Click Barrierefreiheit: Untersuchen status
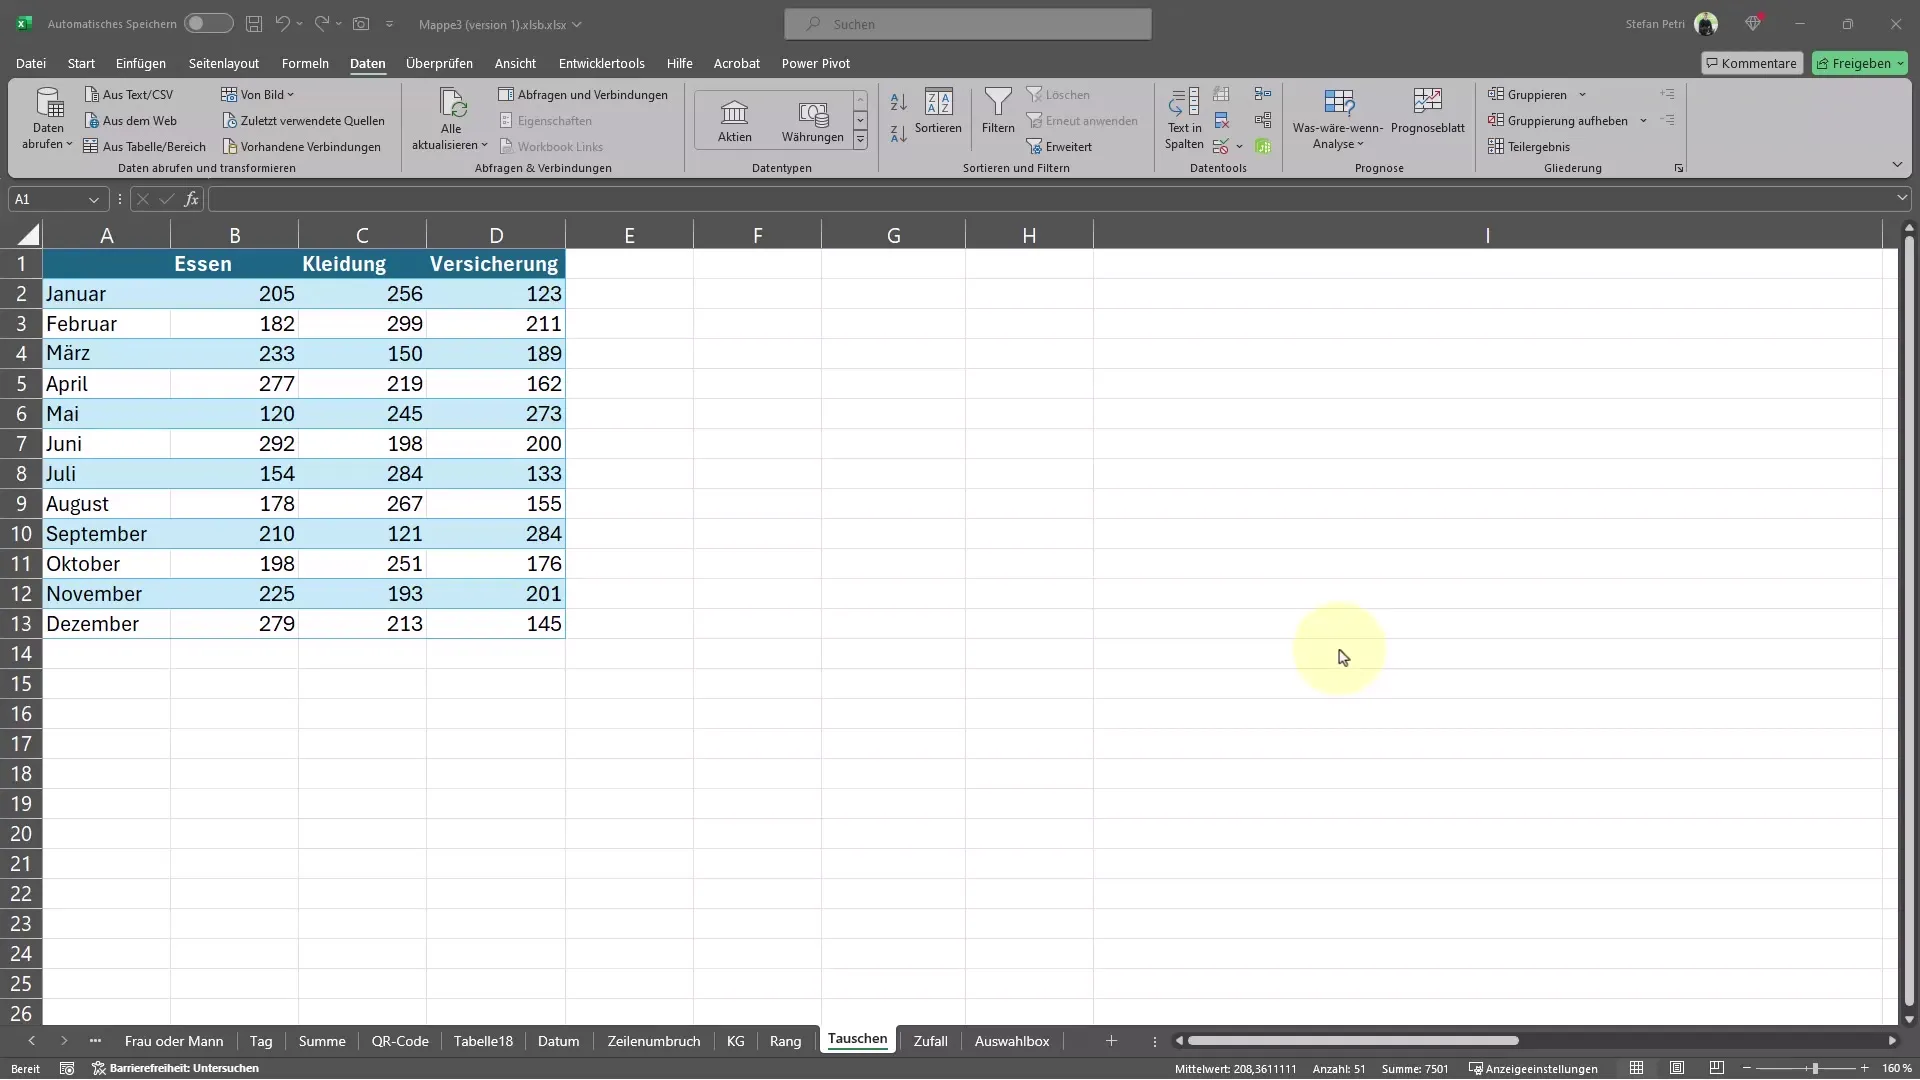This screenshot has width=1920, height=1080. (176, 1068)
